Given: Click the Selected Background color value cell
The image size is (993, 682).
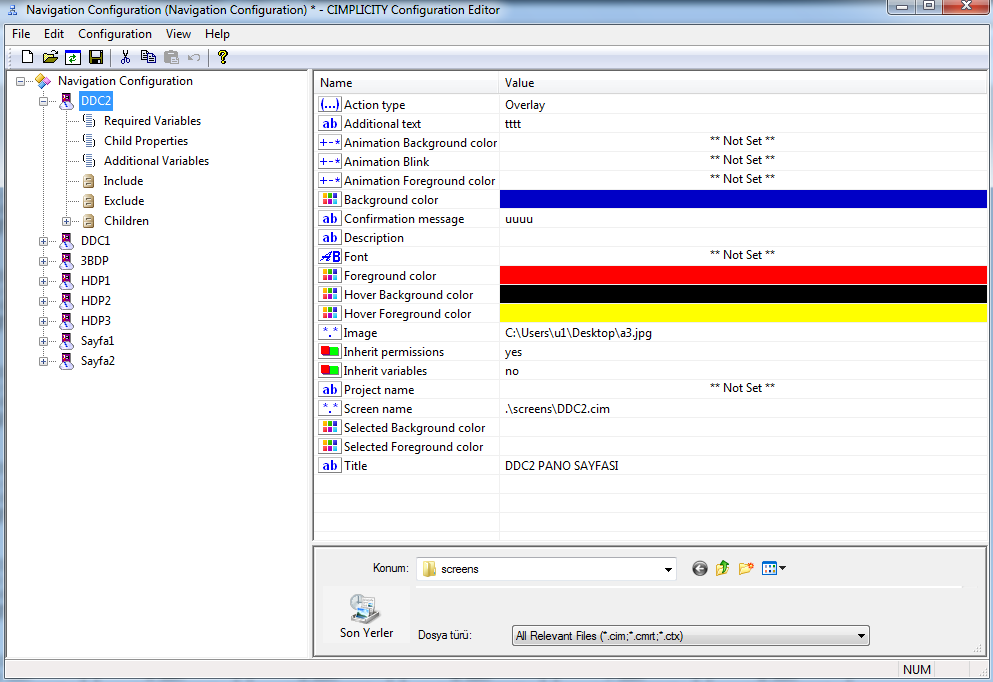Looking at the screenshot, I should [x=743, y=427].
